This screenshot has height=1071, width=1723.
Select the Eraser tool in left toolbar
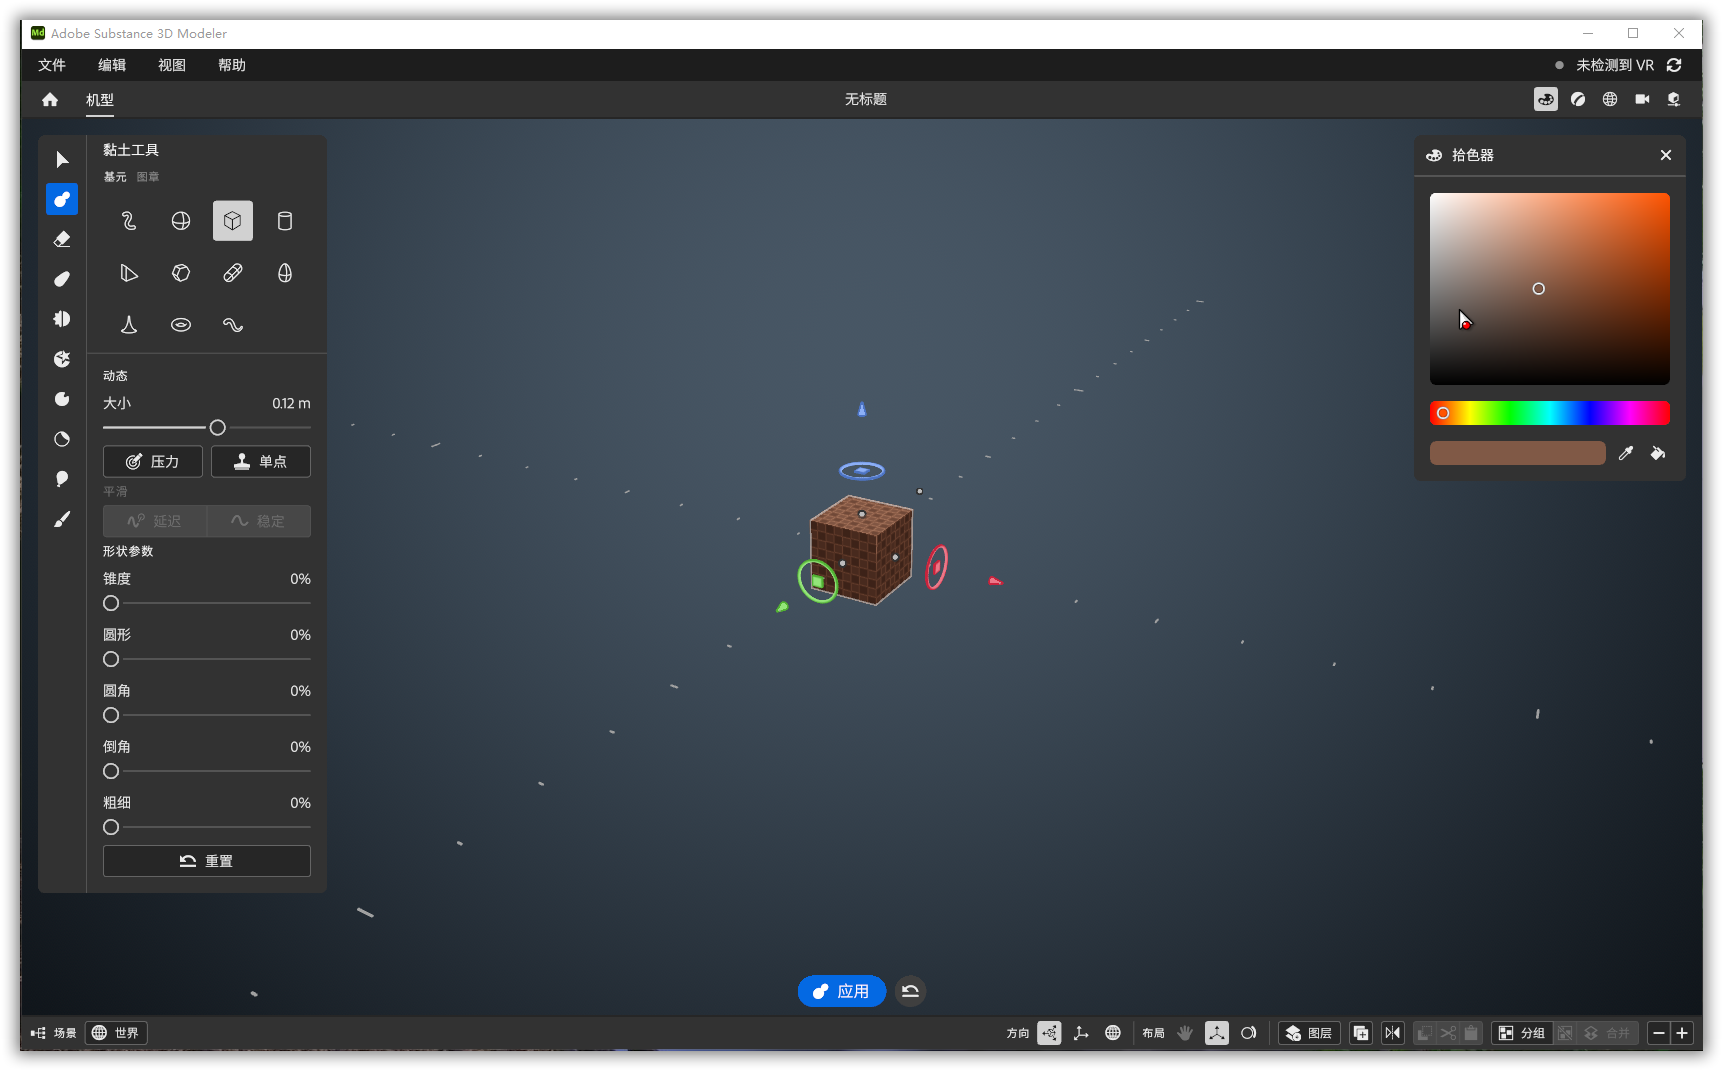point(62,239)
